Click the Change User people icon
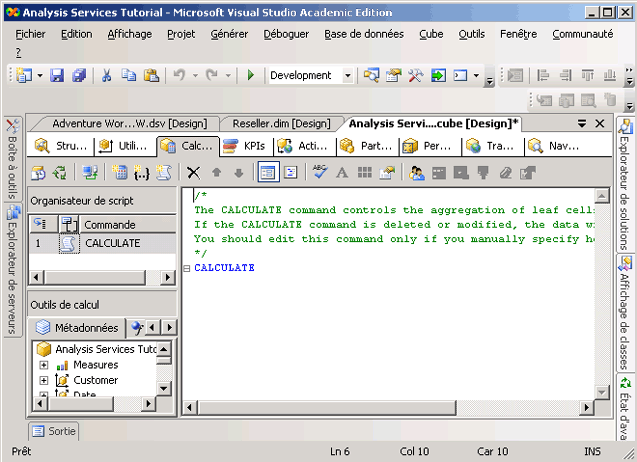 417,173
